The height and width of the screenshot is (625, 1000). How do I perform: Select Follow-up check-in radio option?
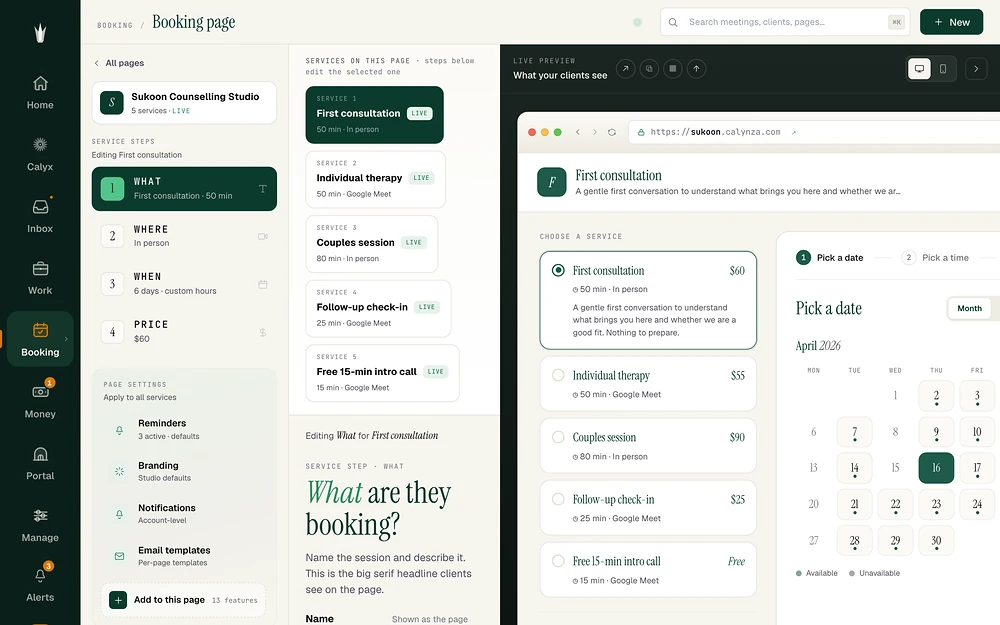(x=558, y=499)
